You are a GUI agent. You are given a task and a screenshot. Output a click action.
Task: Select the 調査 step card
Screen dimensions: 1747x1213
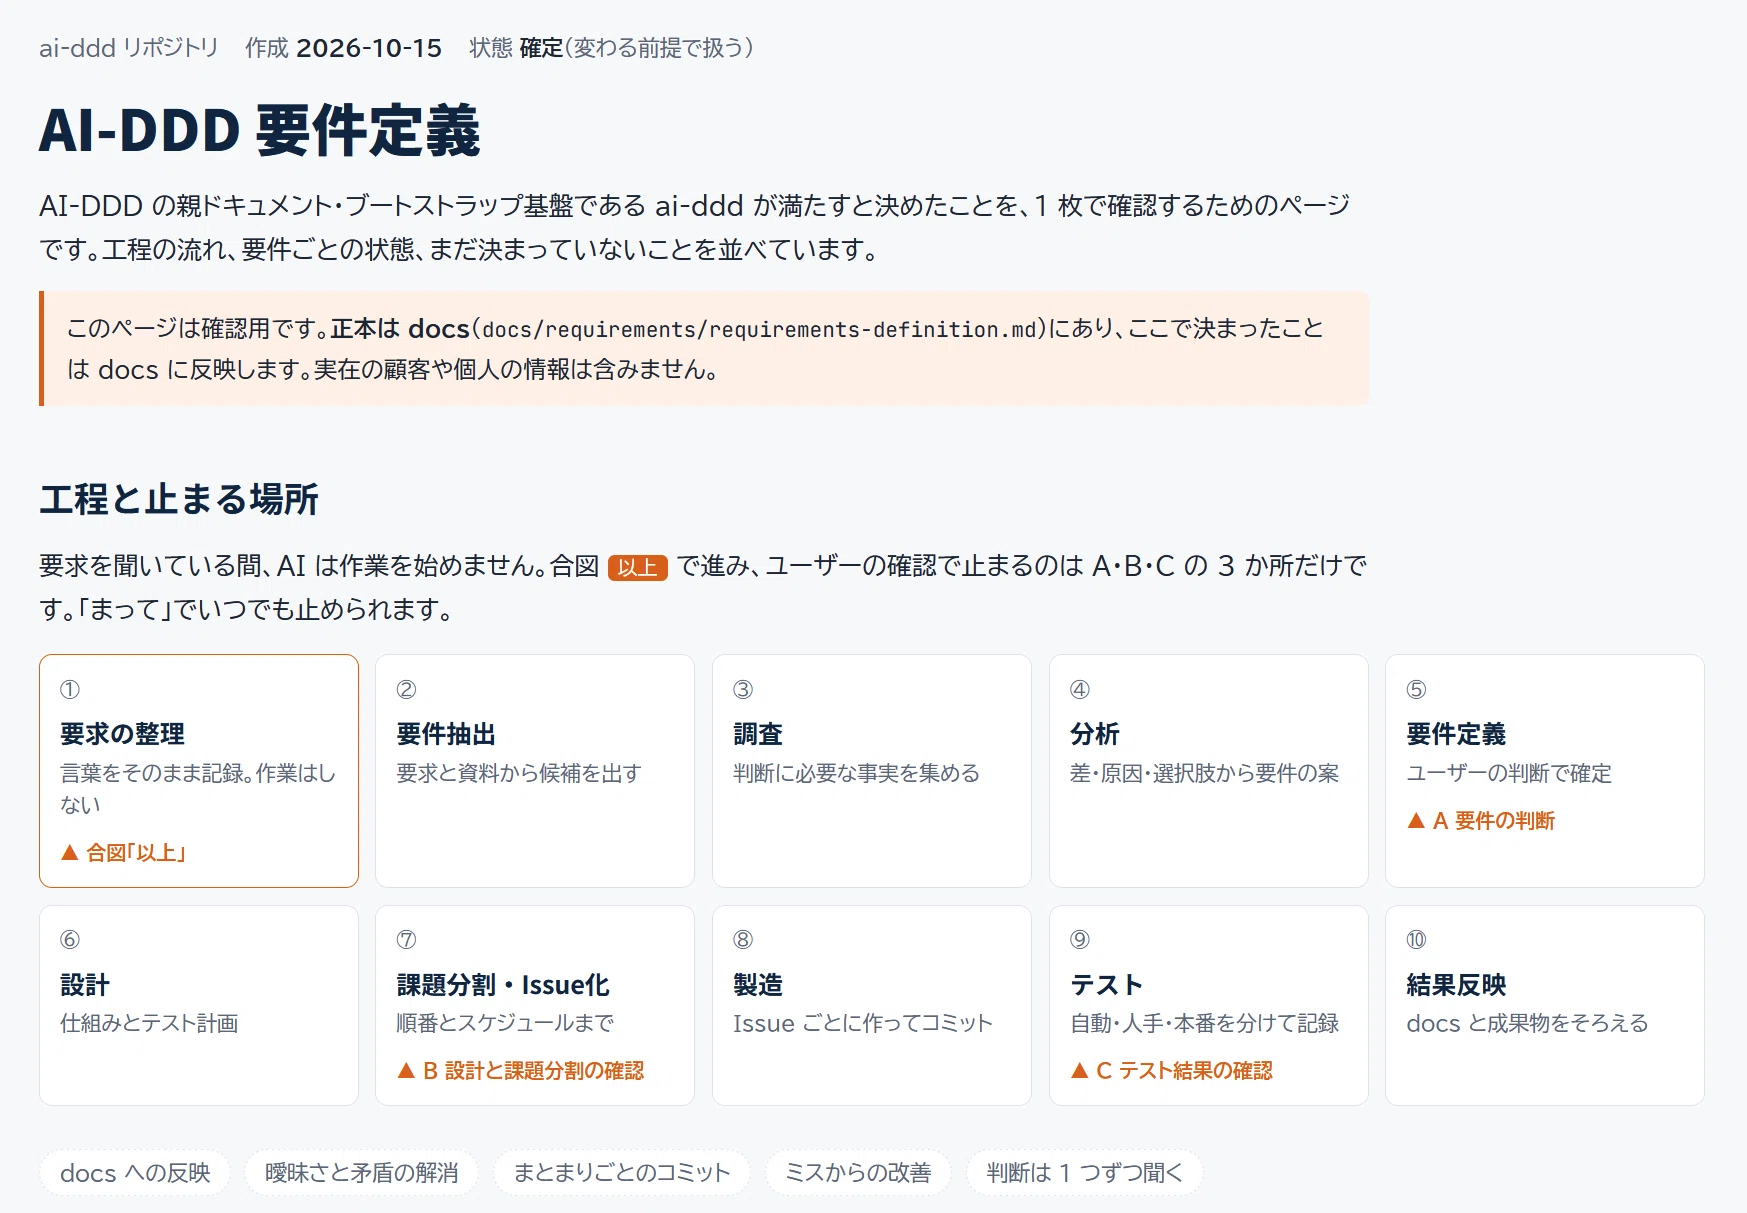[872, 770]
